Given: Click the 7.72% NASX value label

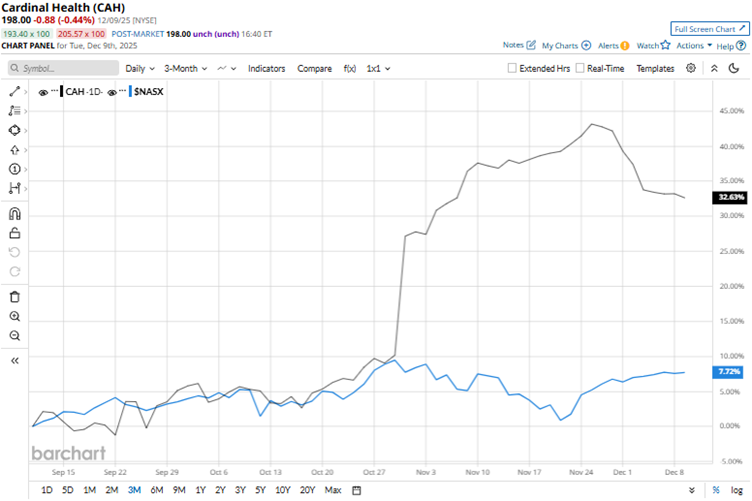Looking at the screenshot, I should (729, 372).
